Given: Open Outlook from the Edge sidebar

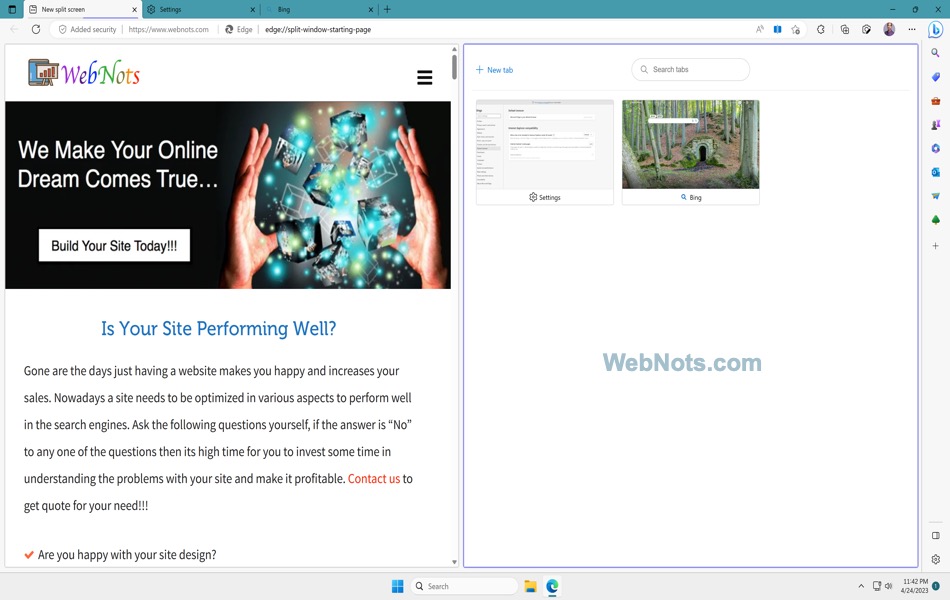Looking at the screenshot, I should (x=935, y=171).
